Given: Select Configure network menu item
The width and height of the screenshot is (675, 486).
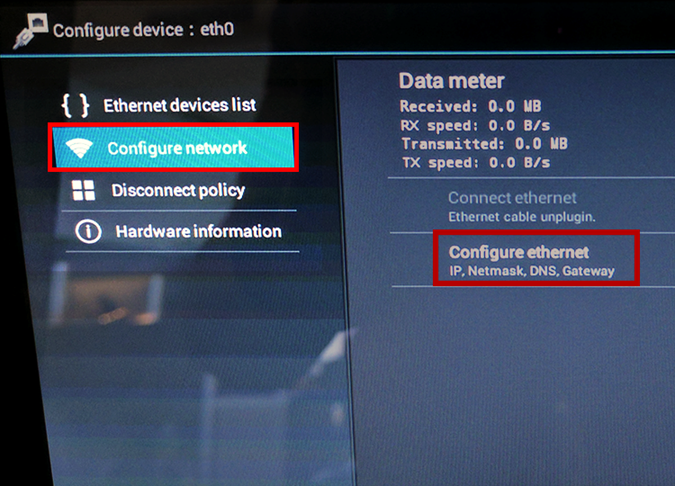Looking at the screenshot, I should coord(173,148).
